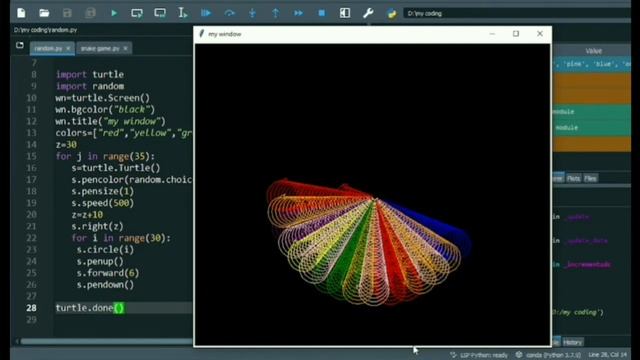Image resolution: width=640 pixels, height=360 pixels.
Task: Switch to the random.py tab
Action: coord(48,48)
